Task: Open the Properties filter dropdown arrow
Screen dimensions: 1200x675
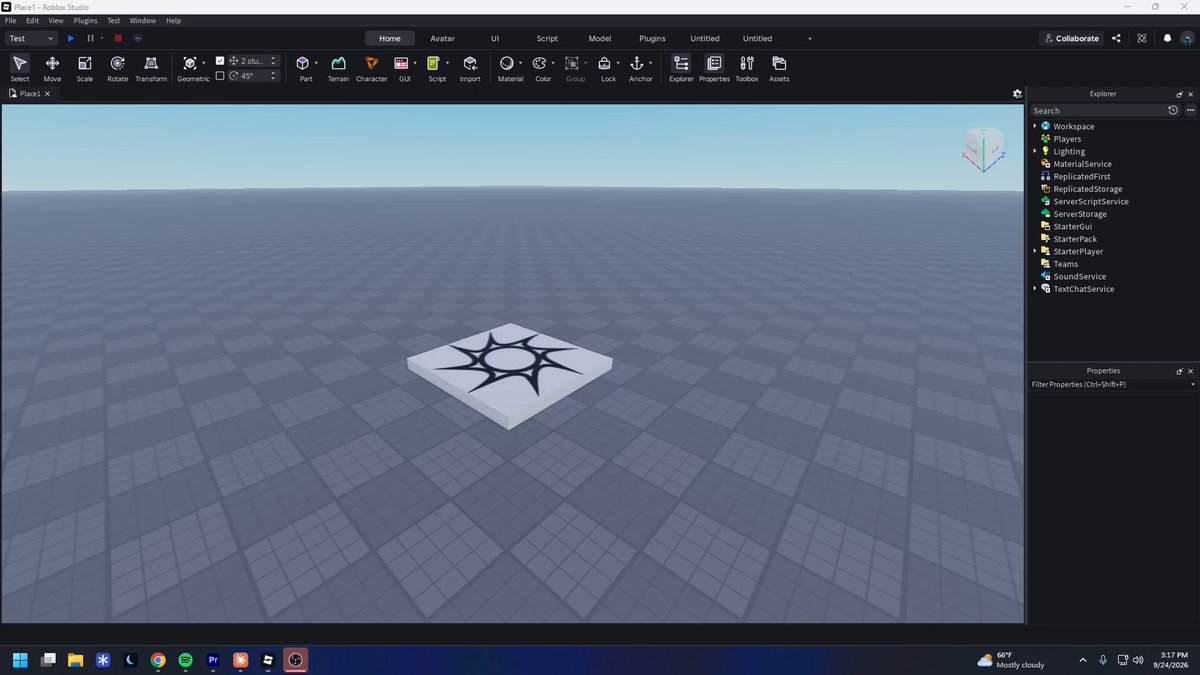Action: pos(1192,385)
